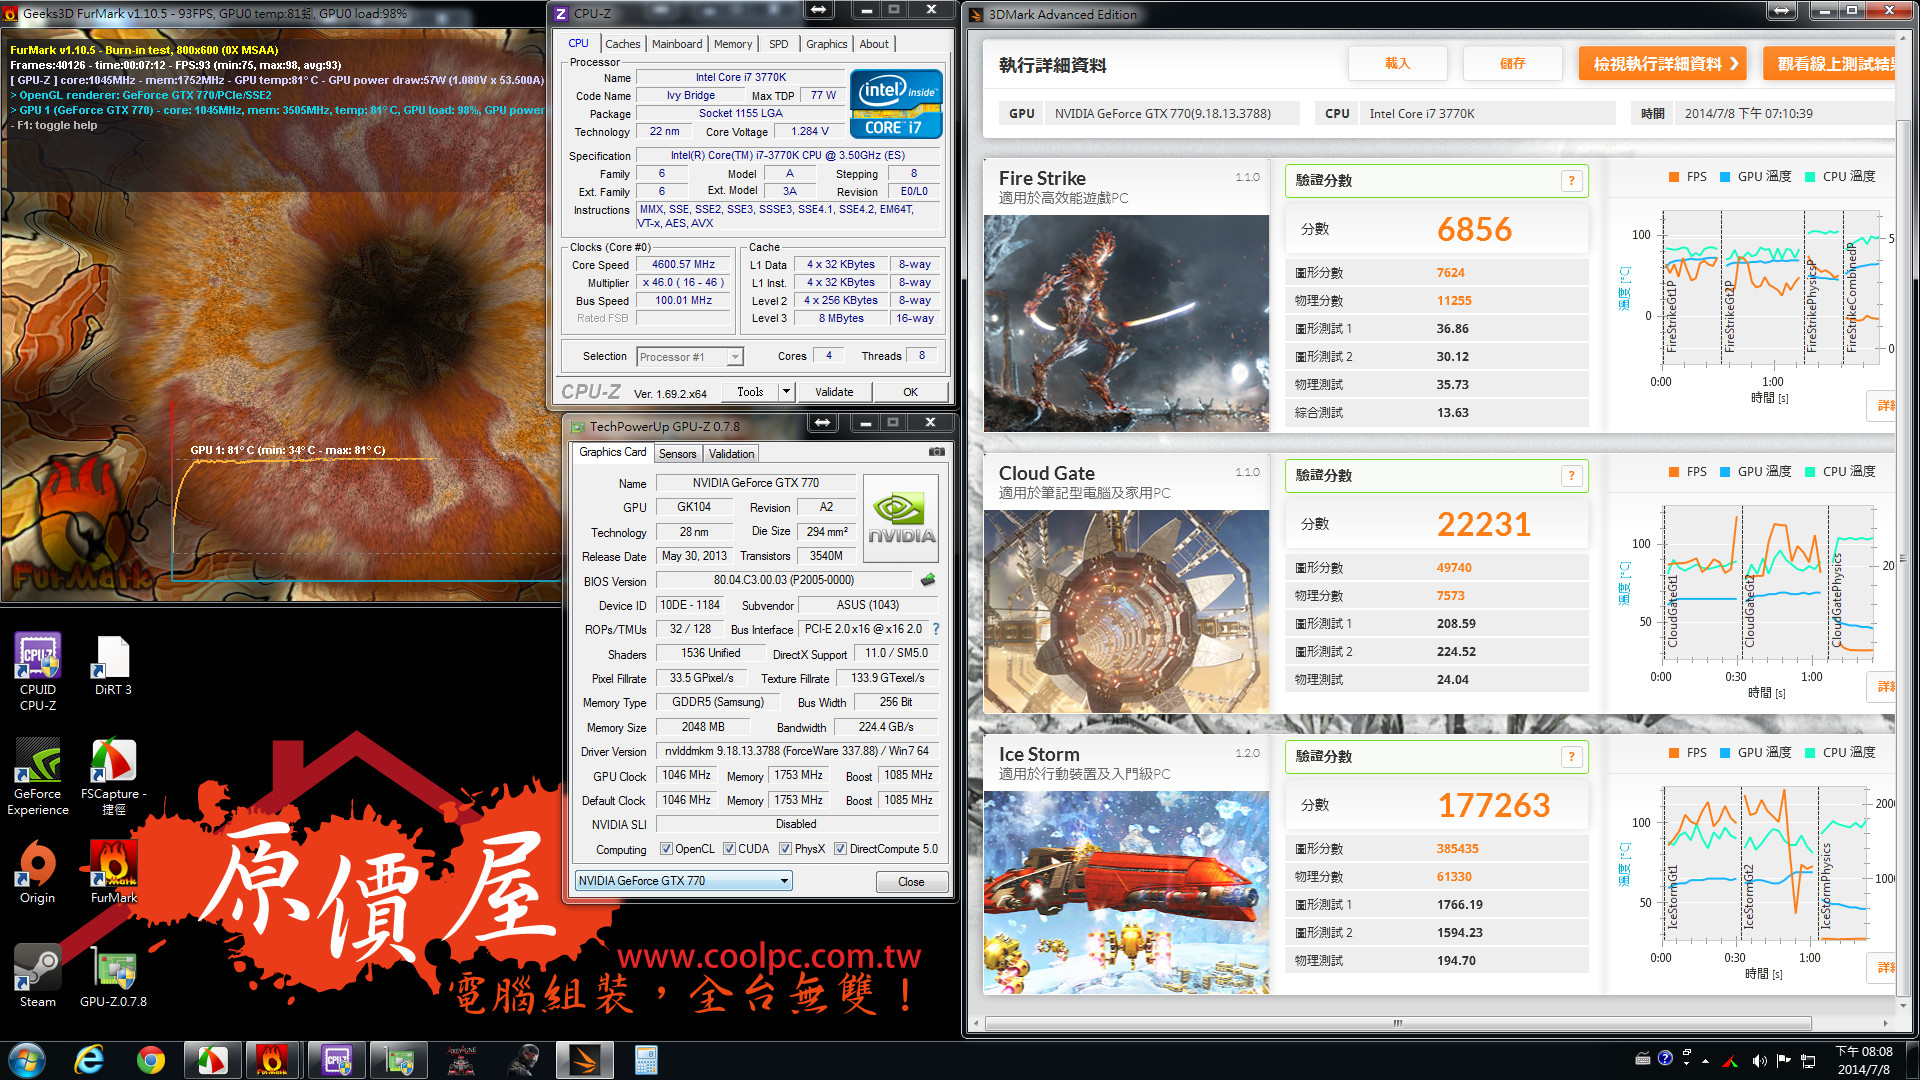This screenshot has width=1920, height=1080.
Task: Launch Internet Explorer from the taskbar
Action: pos(90,1060)
